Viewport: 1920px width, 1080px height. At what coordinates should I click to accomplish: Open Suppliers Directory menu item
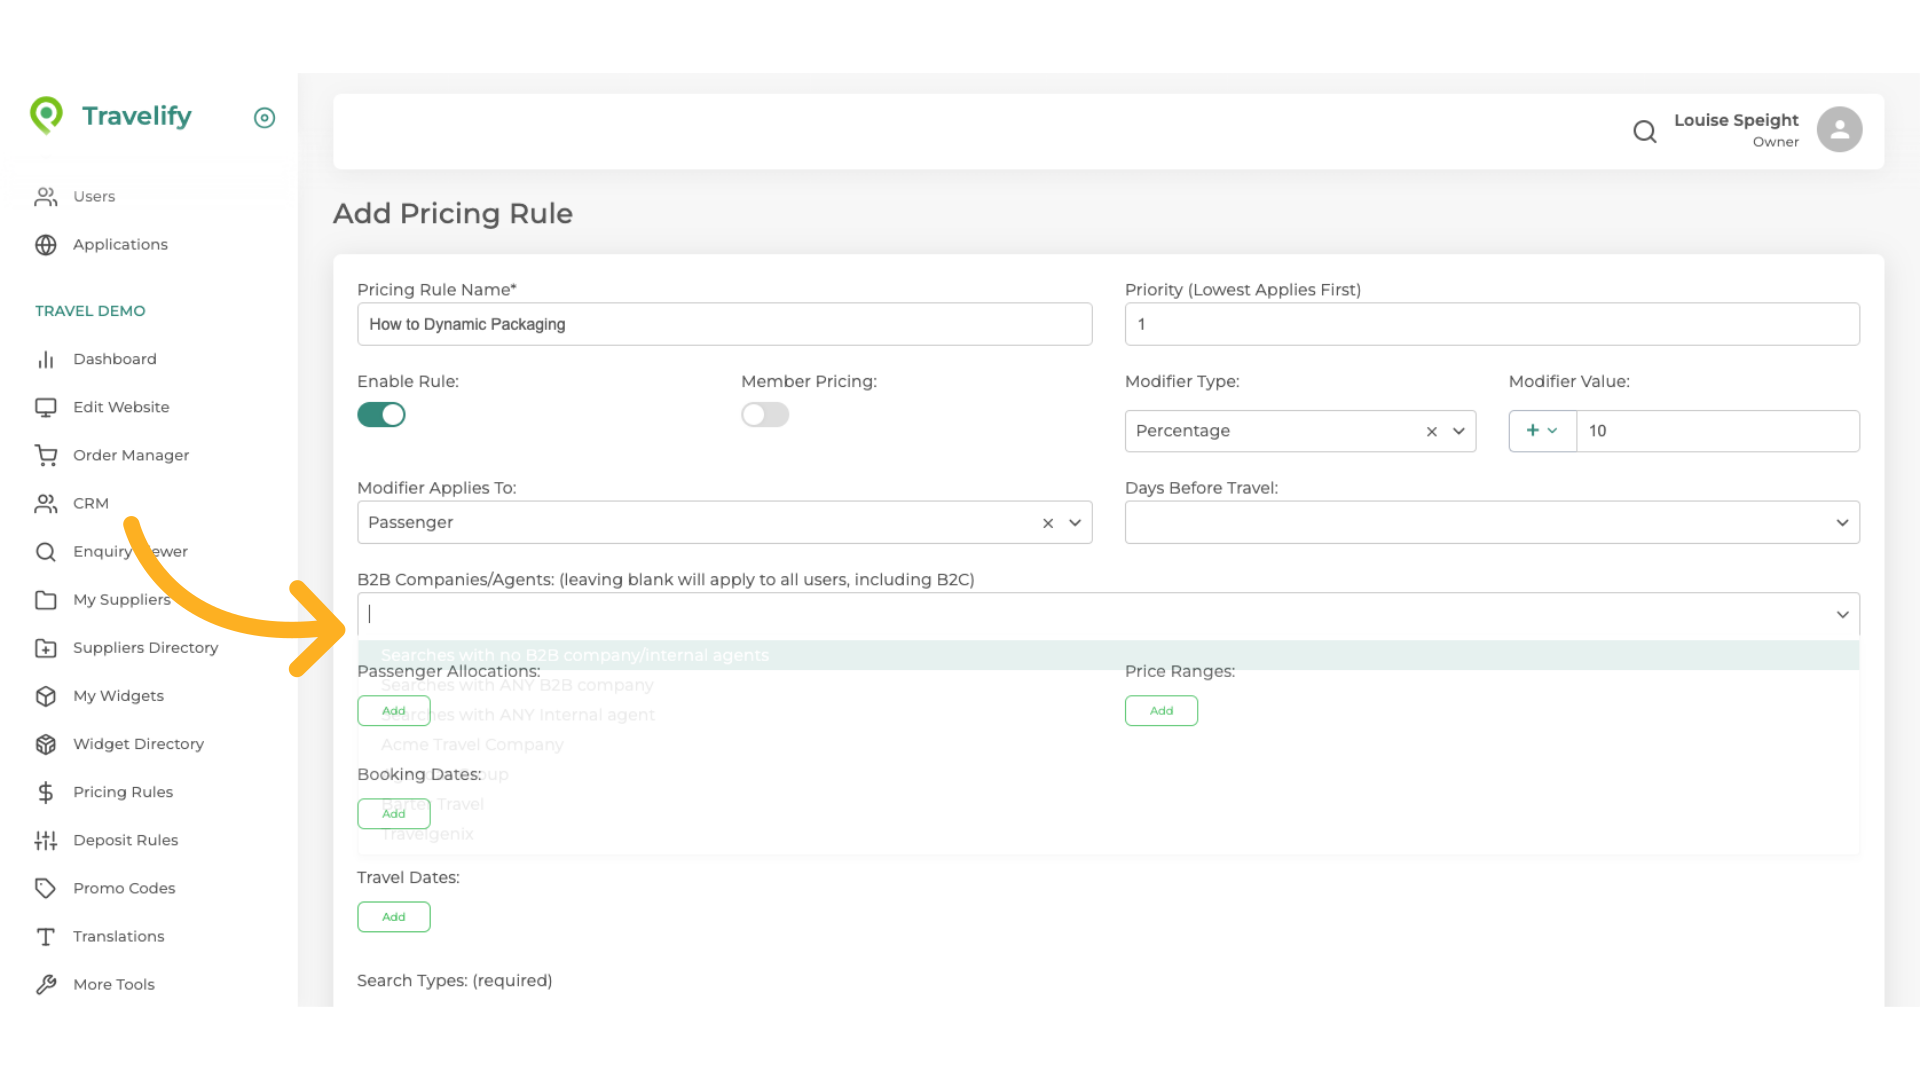145,648
